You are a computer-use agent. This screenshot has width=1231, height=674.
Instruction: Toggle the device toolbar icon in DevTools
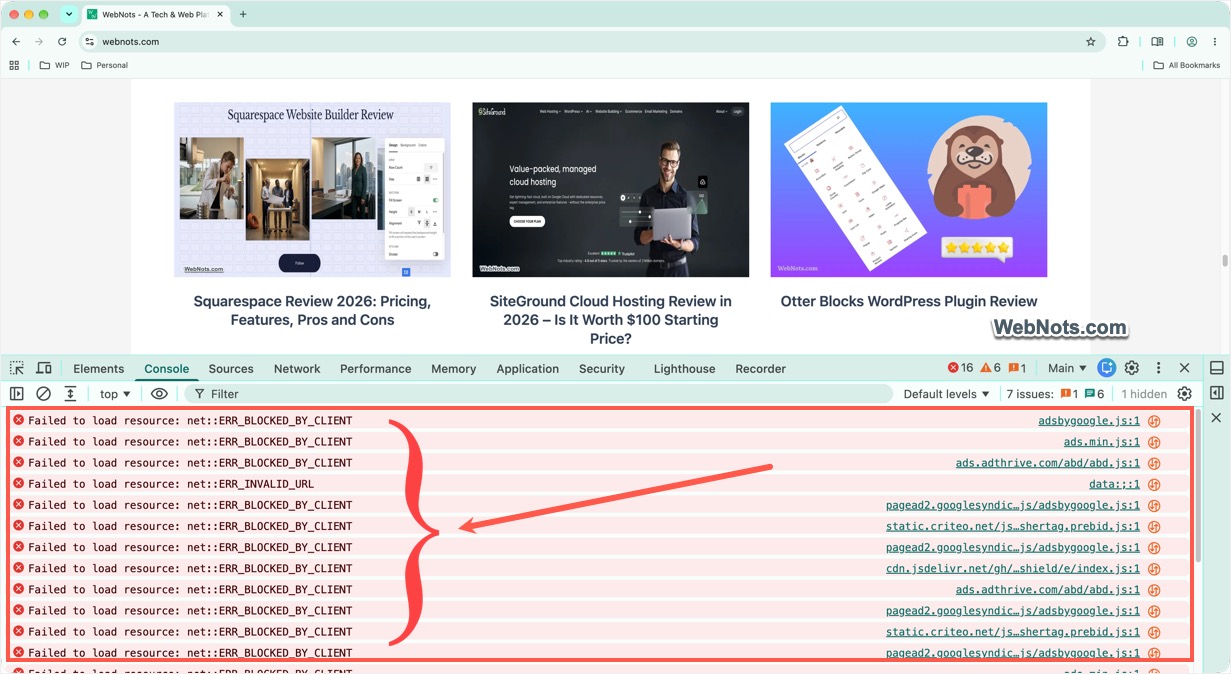(44, 368)
